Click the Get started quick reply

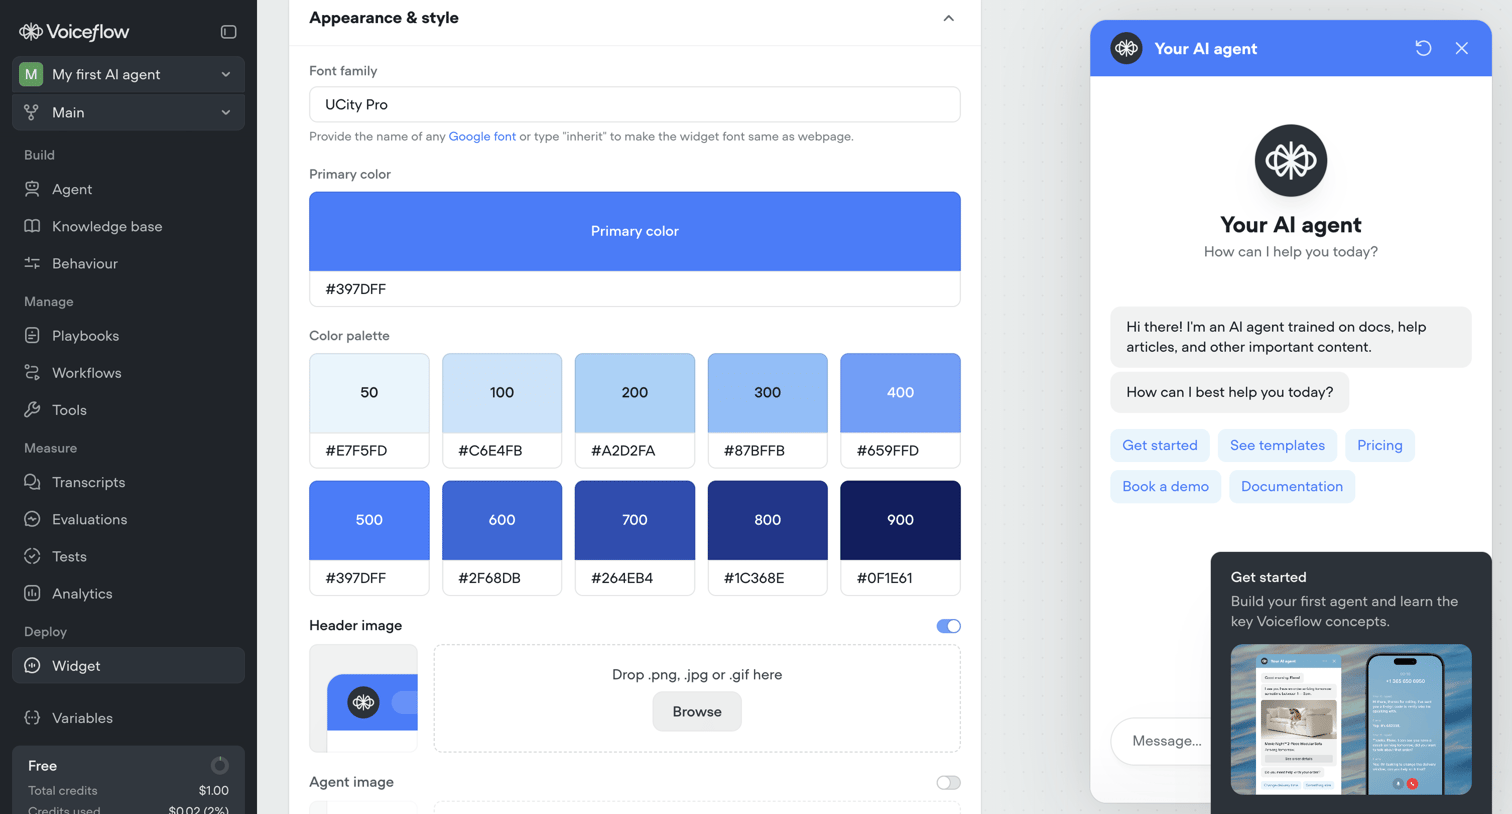tap(1160, 445)
